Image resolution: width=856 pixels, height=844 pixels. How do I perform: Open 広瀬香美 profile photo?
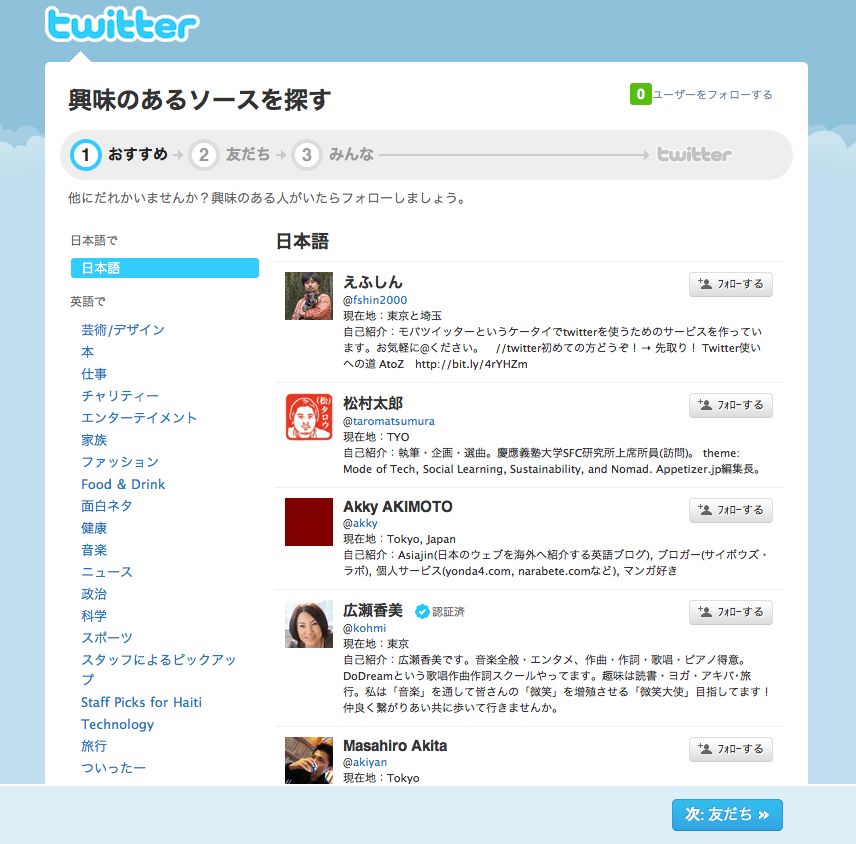pos(309,624)
